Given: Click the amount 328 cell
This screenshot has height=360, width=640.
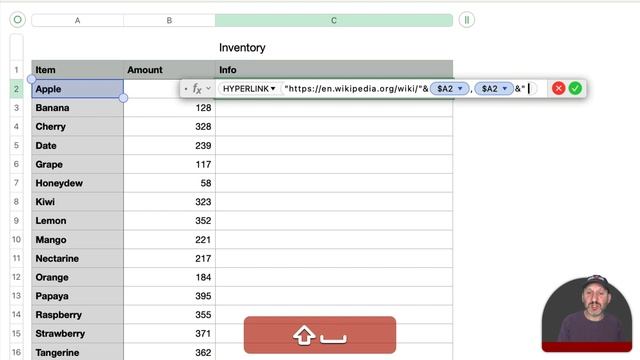Looking at the screenshot, I should [169, 127].
